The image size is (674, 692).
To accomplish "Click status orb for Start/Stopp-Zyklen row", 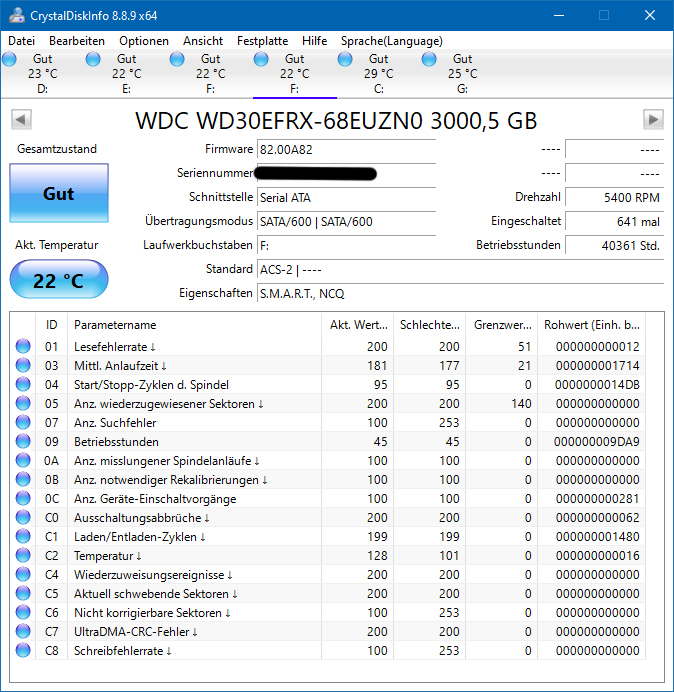I will (x=23, y=384).
